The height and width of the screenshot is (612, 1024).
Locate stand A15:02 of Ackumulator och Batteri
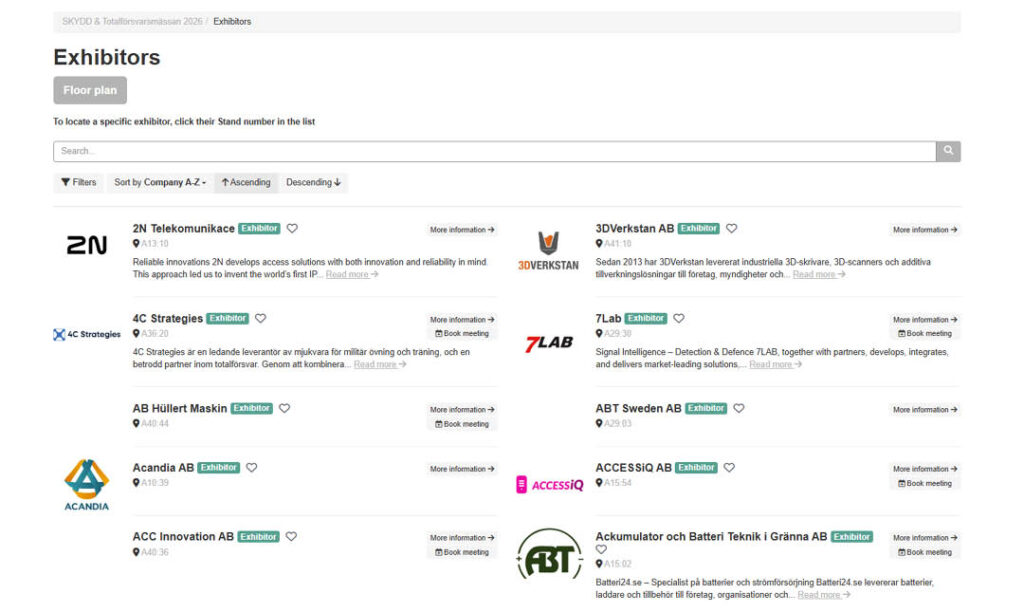[x=618, y=564]
